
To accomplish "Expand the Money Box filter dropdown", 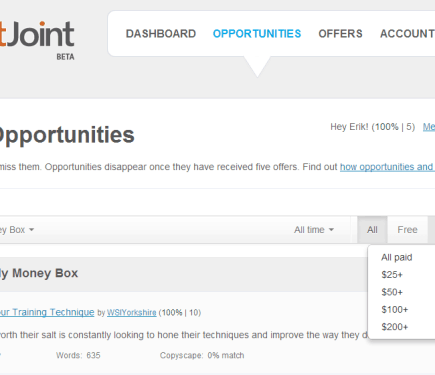I will (17, 230).
